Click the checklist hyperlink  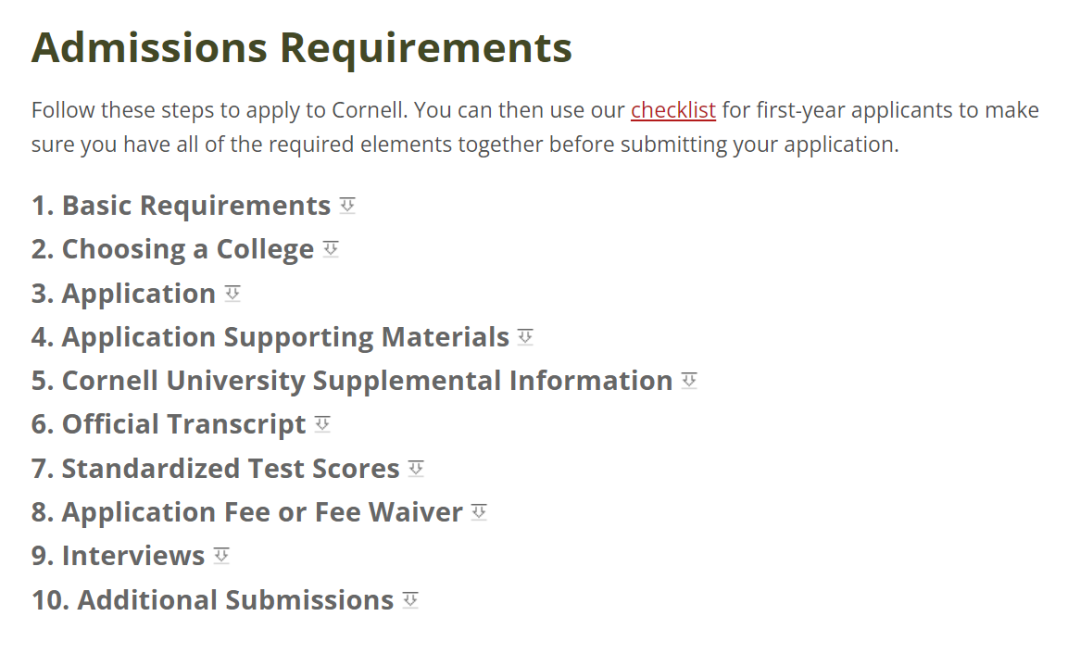(673, 110)
